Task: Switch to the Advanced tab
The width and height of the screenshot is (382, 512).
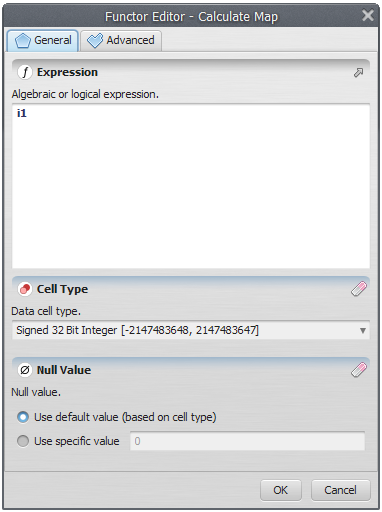Action: tap(121, 41)
